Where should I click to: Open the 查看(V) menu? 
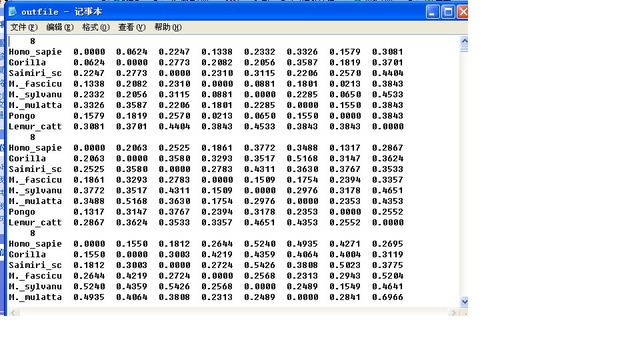point(131,27)
